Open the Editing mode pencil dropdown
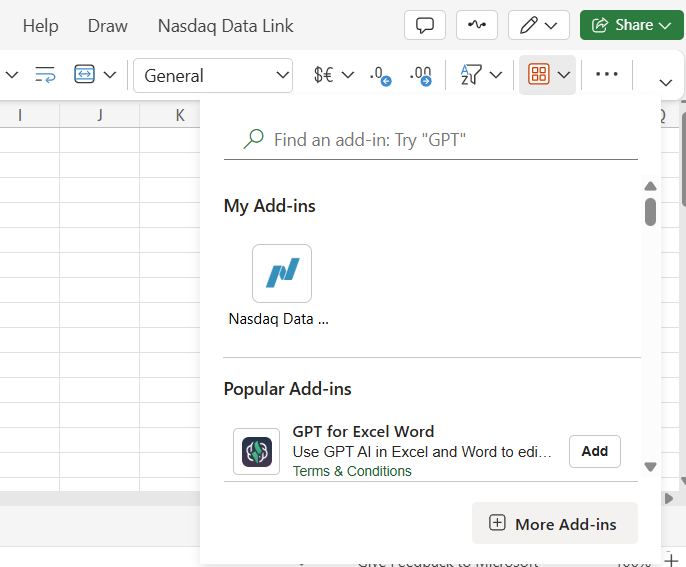 coord(539,25)
